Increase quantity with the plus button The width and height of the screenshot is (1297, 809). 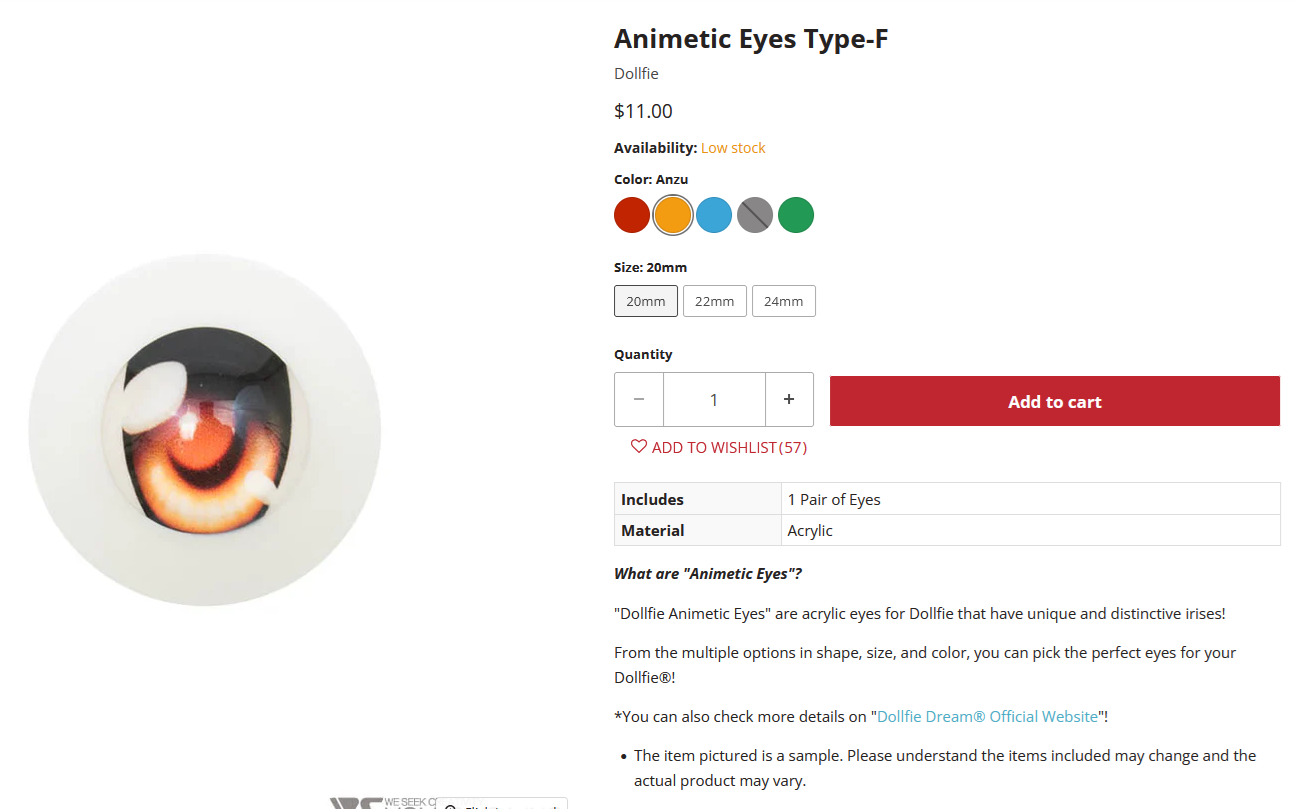point(789,400)
